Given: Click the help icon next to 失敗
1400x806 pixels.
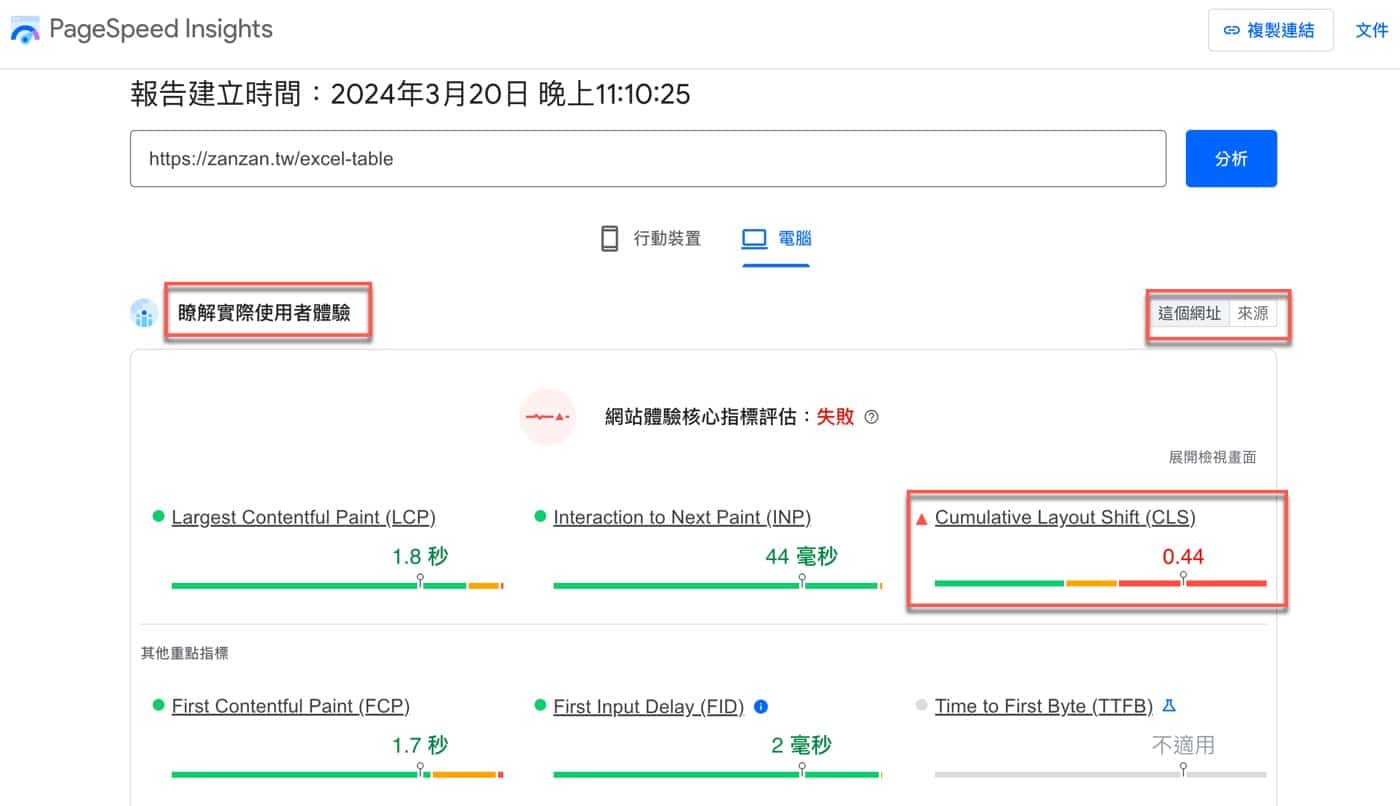Looking at the screenshot, I should pos(871,417).
